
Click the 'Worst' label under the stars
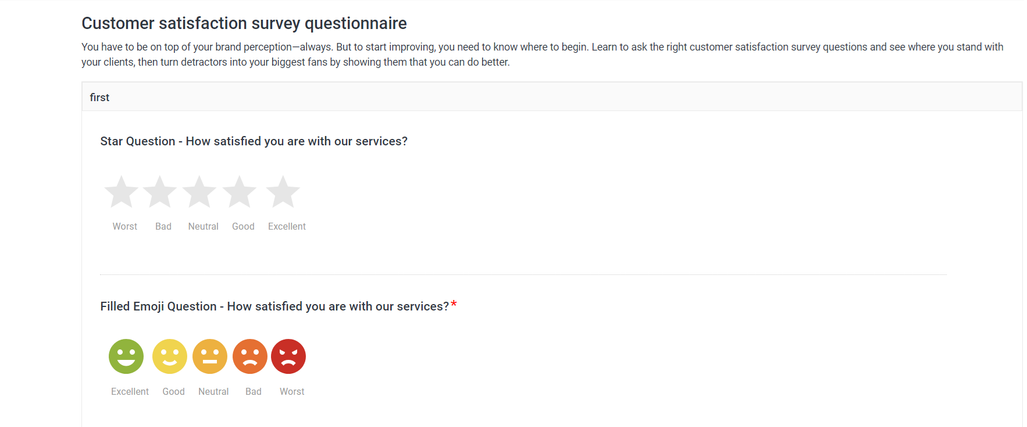(125, 227)
